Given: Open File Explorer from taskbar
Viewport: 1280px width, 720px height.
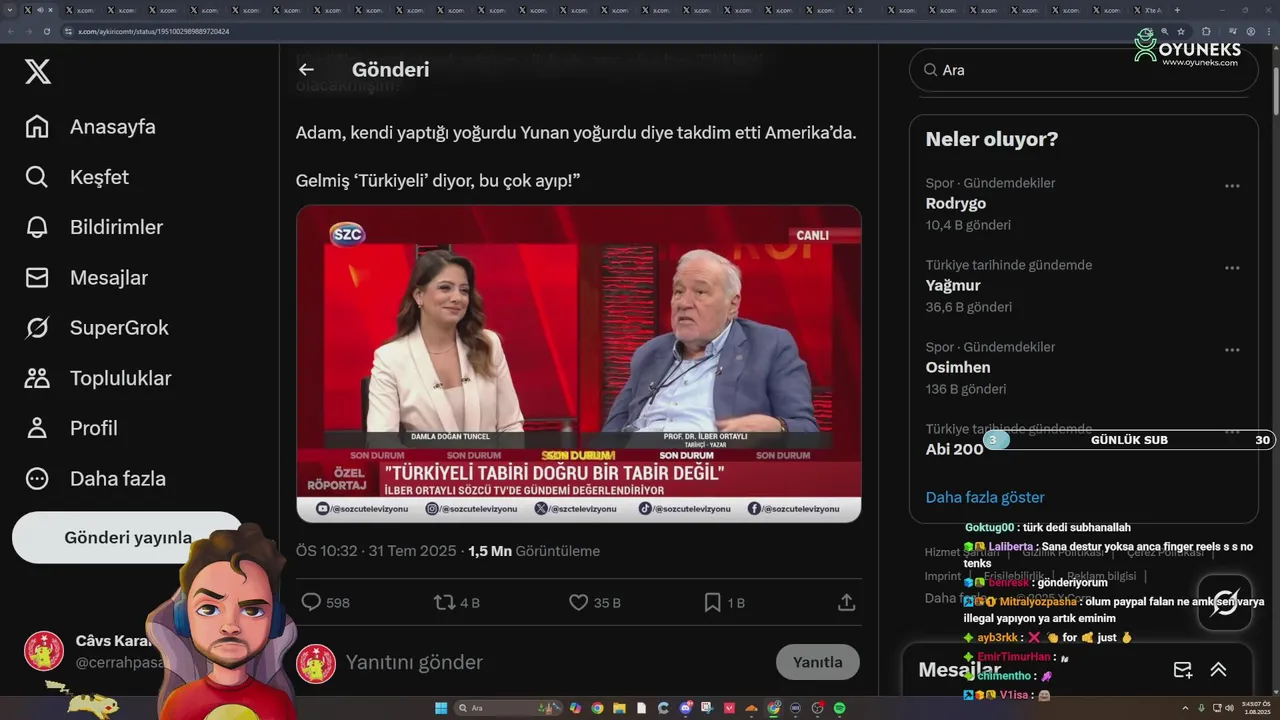Looking at the screenshot, I should [x=619, y=708].
